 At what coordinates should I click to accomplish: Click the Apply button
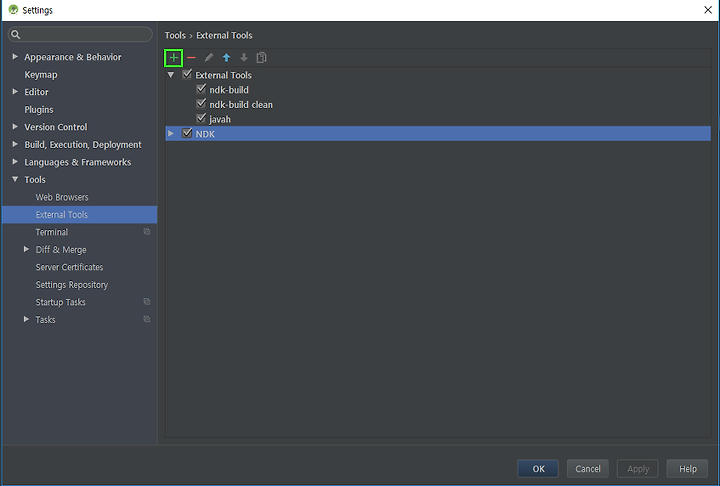(638, 469)
